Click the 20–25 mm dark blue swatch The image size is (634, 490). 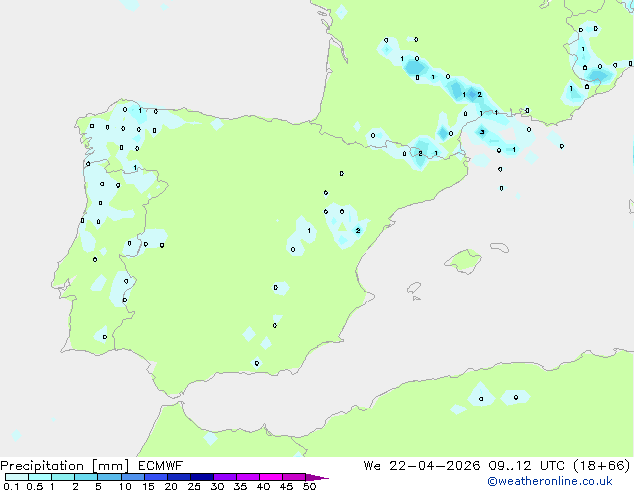178,477
